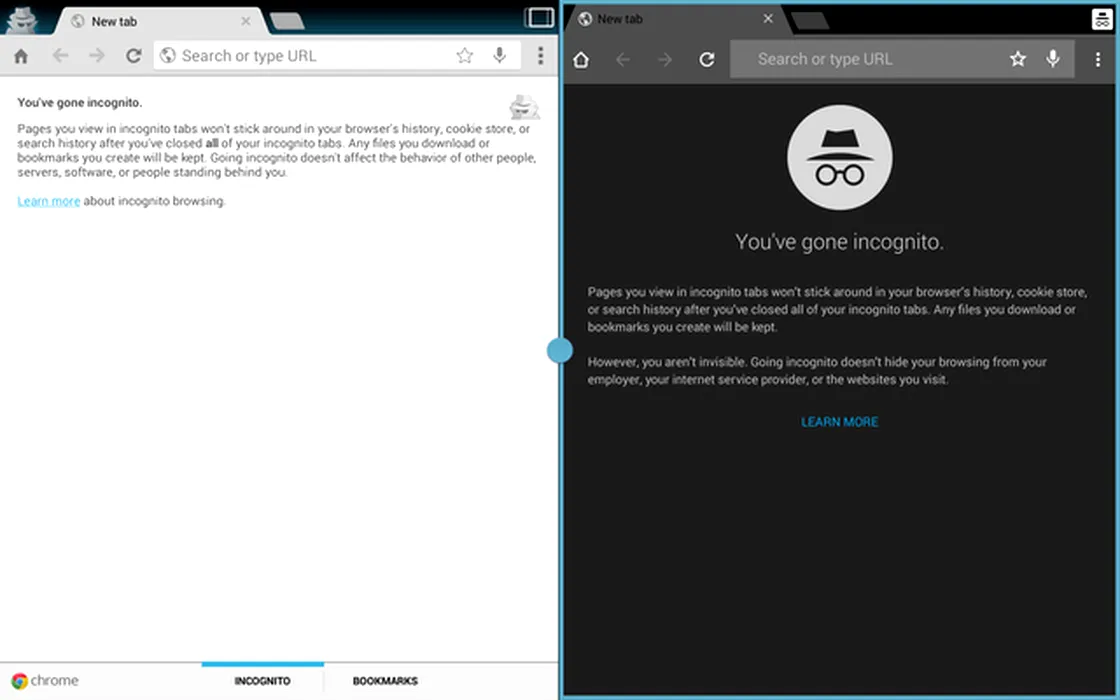Close the New tab tab in the light browser
1120x700 pixels.
click(246, 20)
